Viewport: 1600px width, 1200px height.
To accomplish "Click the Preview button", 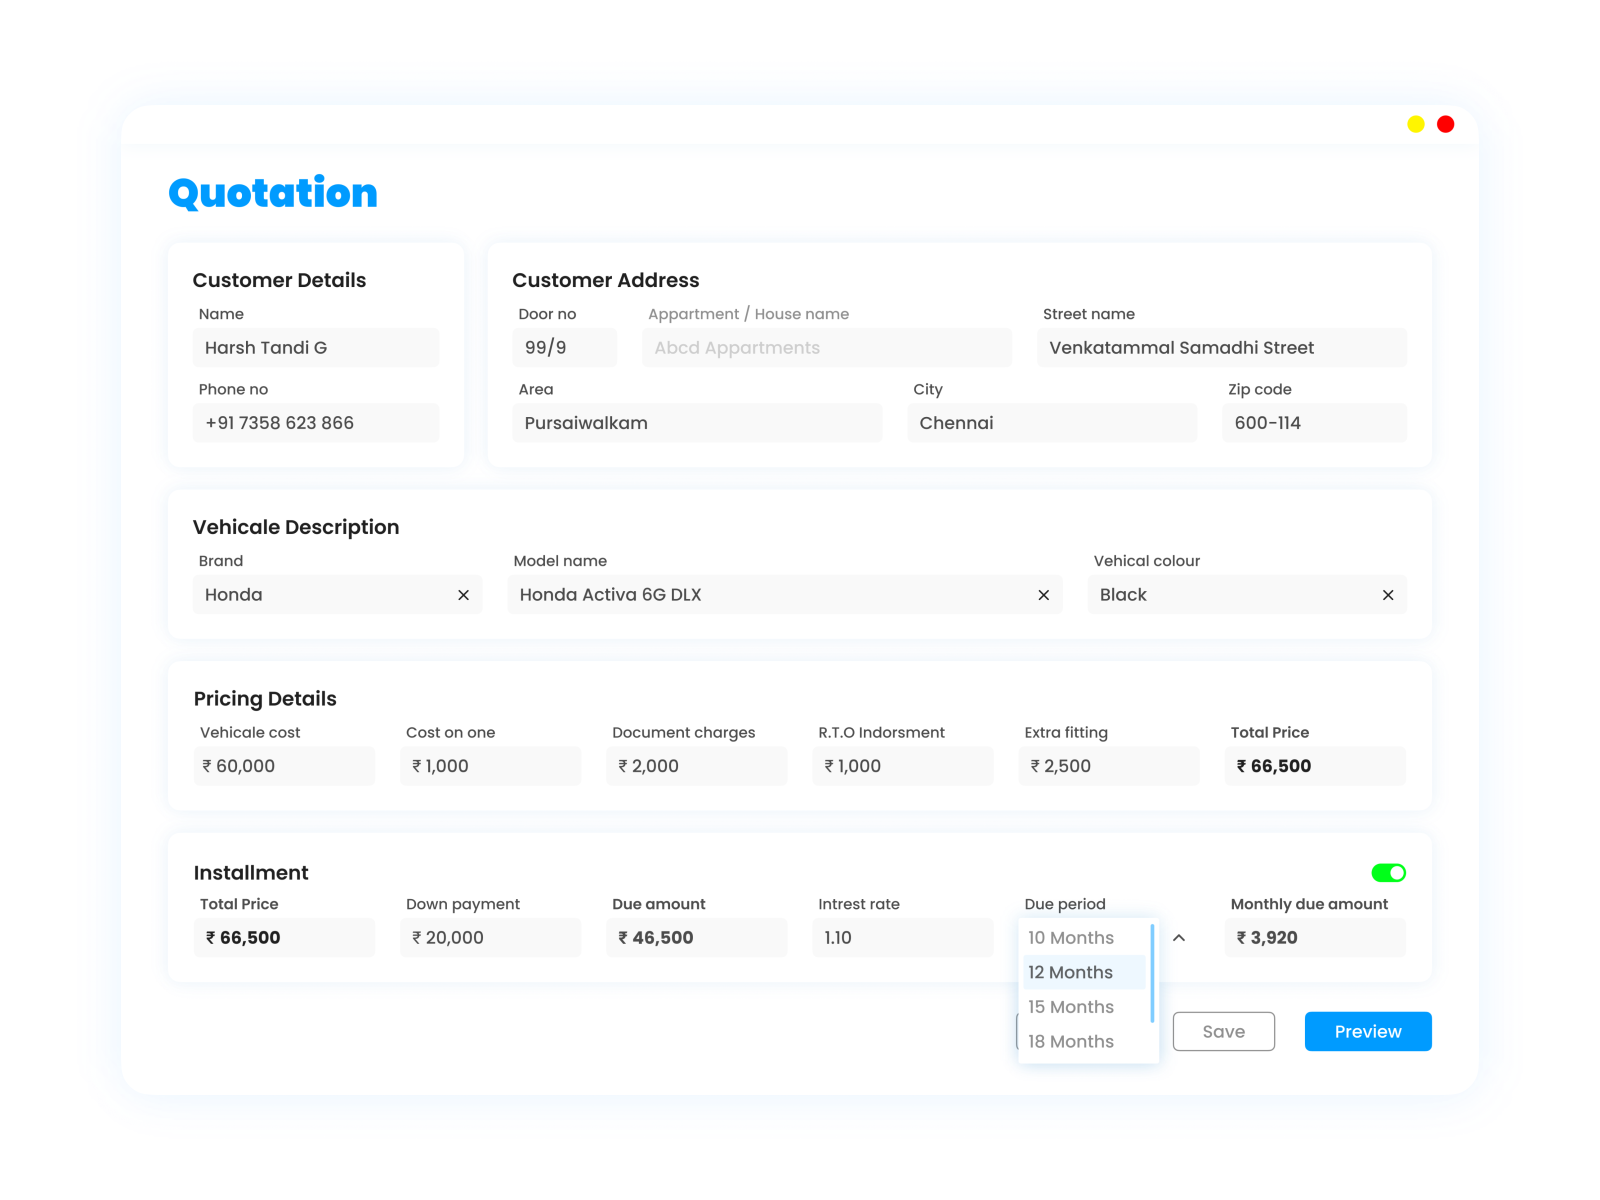I will pyautogui.click(x=1367, y=1031).
